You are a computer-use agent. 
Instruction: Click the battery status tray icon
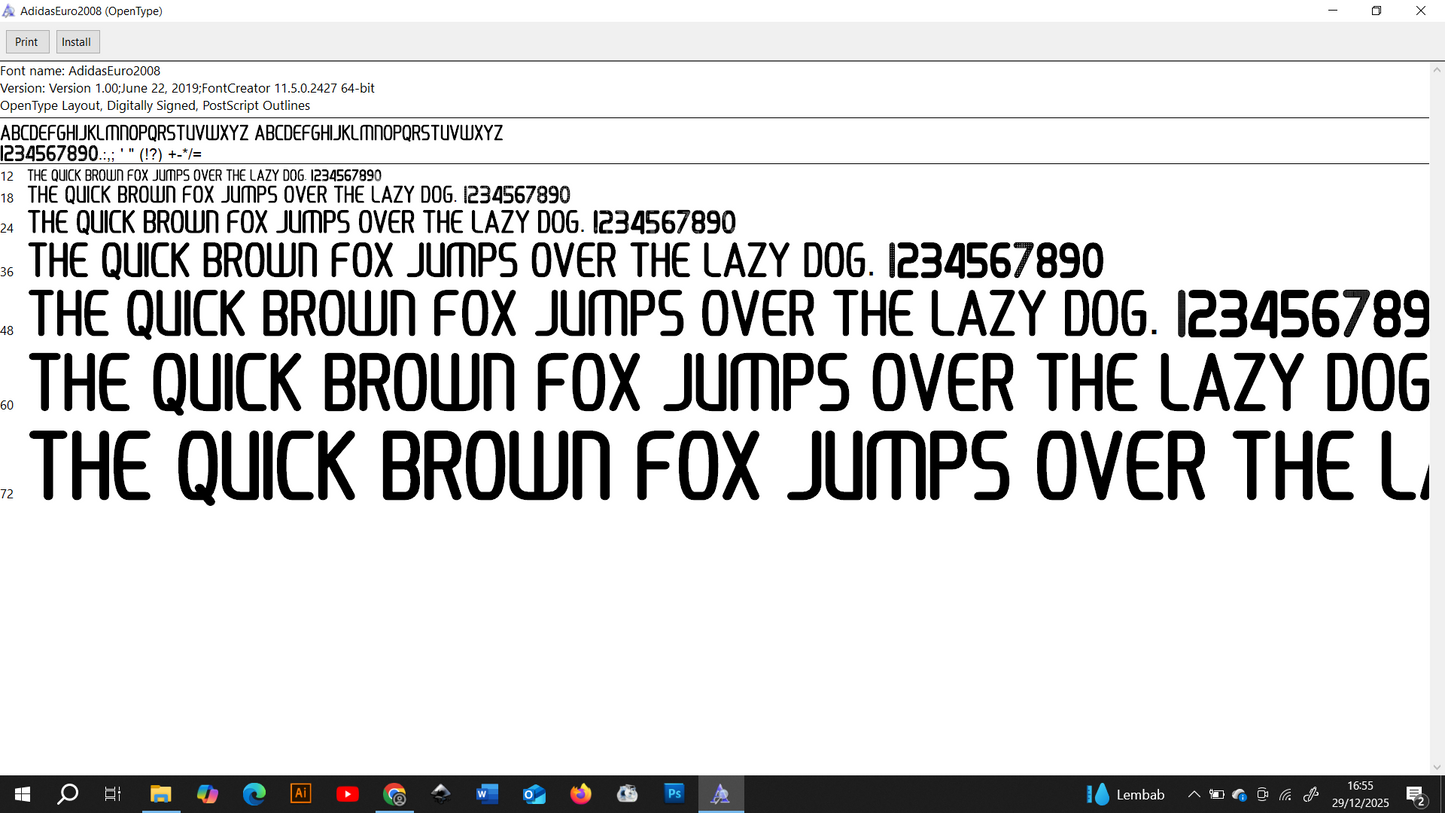[1217, 795]
